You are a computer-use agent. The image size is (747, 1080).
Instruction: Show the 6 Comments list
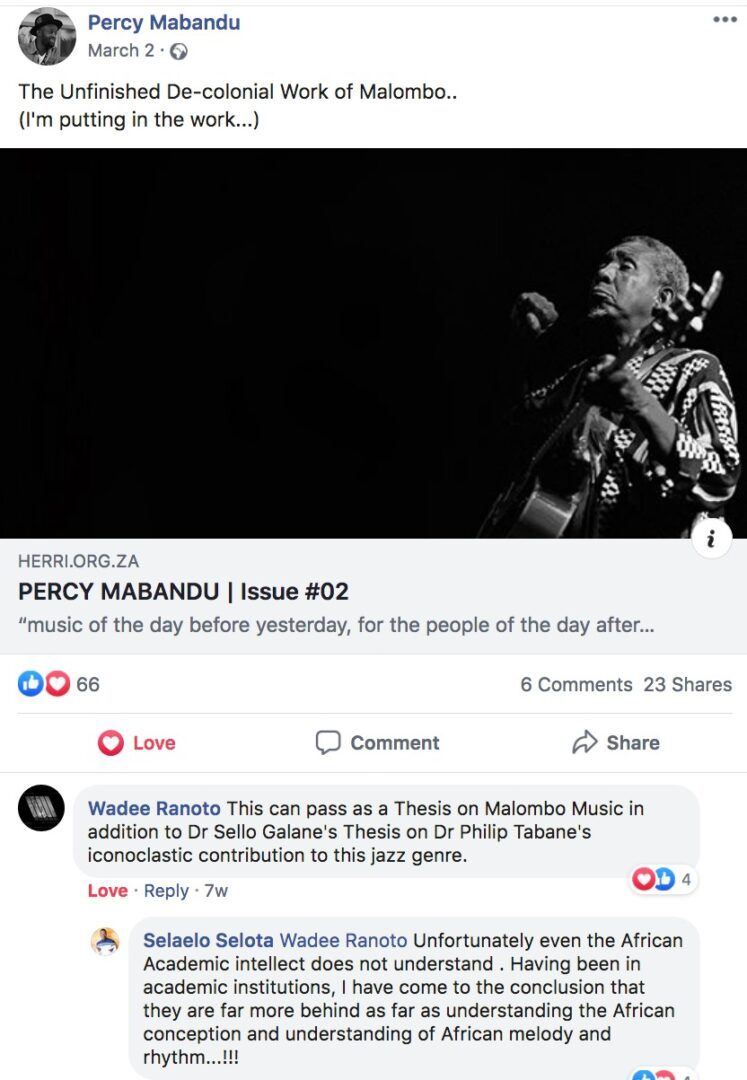pos(576,685)
